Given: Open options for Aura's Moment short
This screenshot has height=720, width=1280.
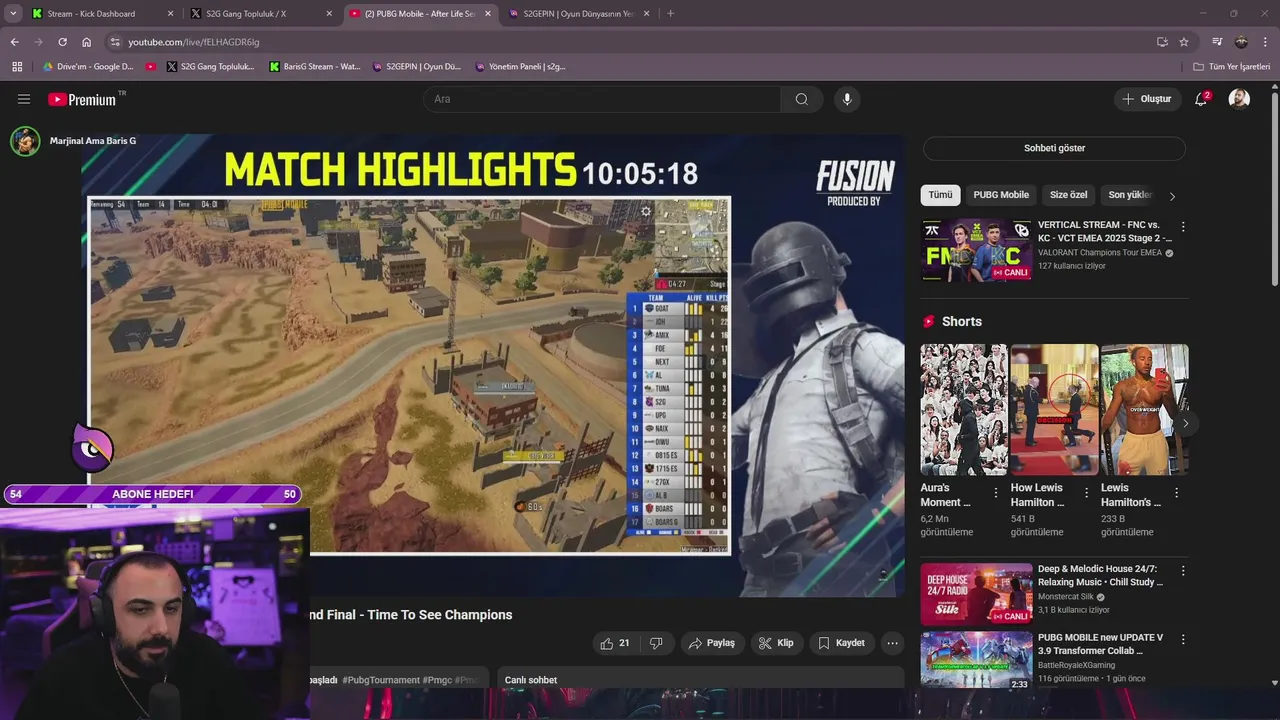Looking at the screenshot, I should (995, 493).
